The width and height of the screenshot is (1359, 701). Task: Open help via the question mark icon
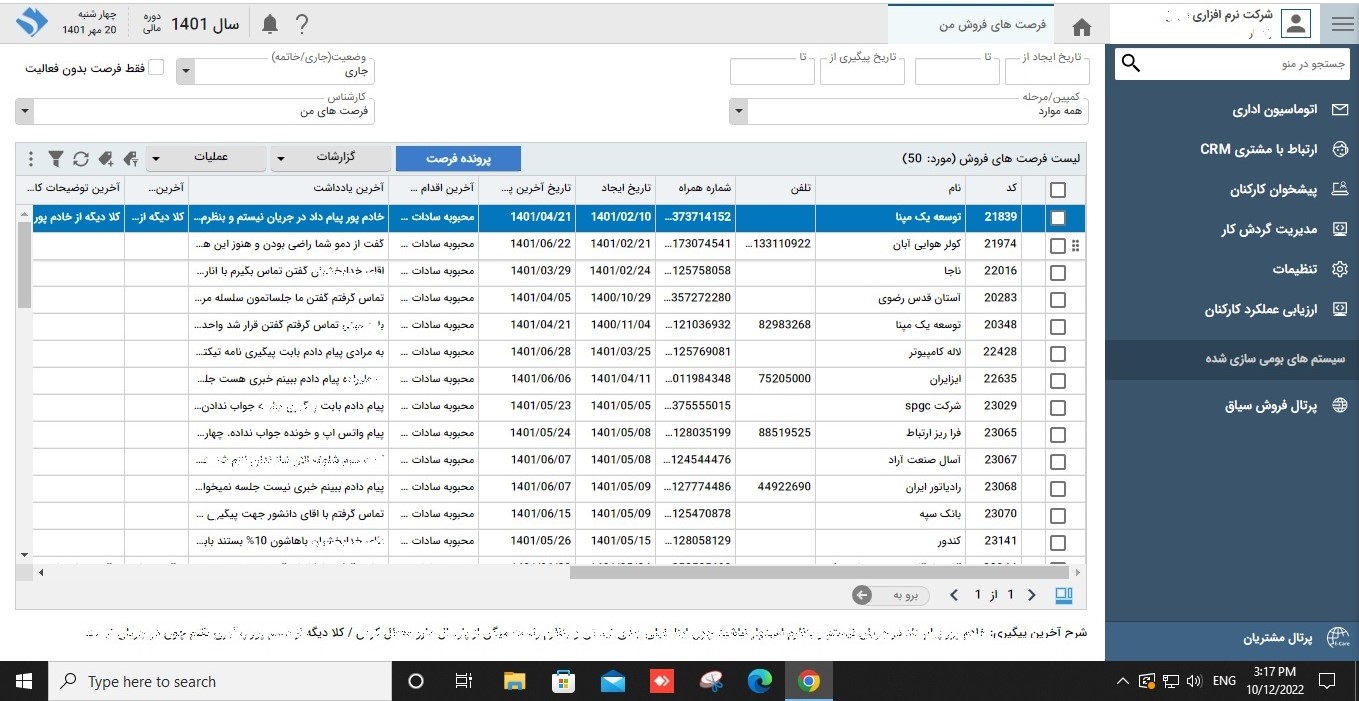pyautogui.click(x=302, y=24)
